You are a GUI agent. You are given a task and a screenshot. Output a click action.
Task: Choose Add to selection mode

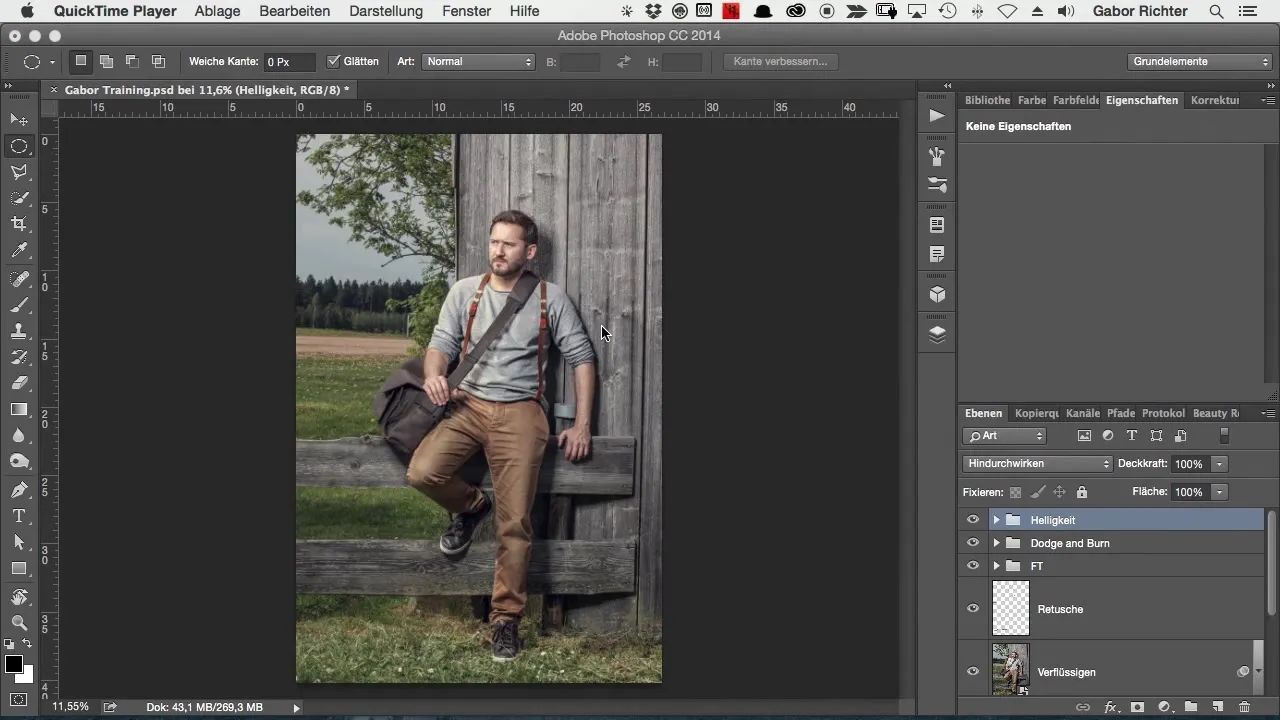point(106,61)
